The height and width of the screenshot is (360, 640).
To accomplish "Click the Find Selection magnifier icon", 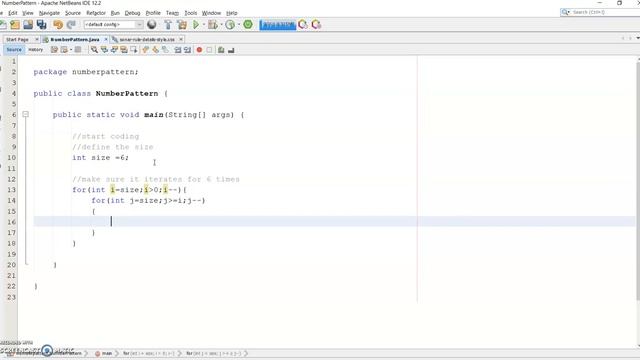I will (94, 50).
